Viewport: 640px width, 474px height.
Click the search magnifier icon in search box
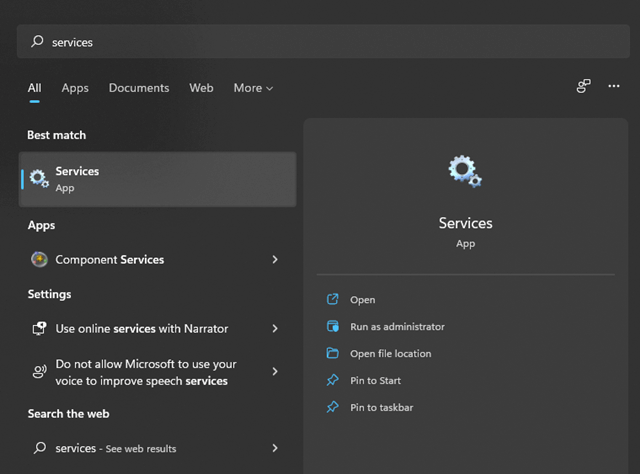click(37, 41)
